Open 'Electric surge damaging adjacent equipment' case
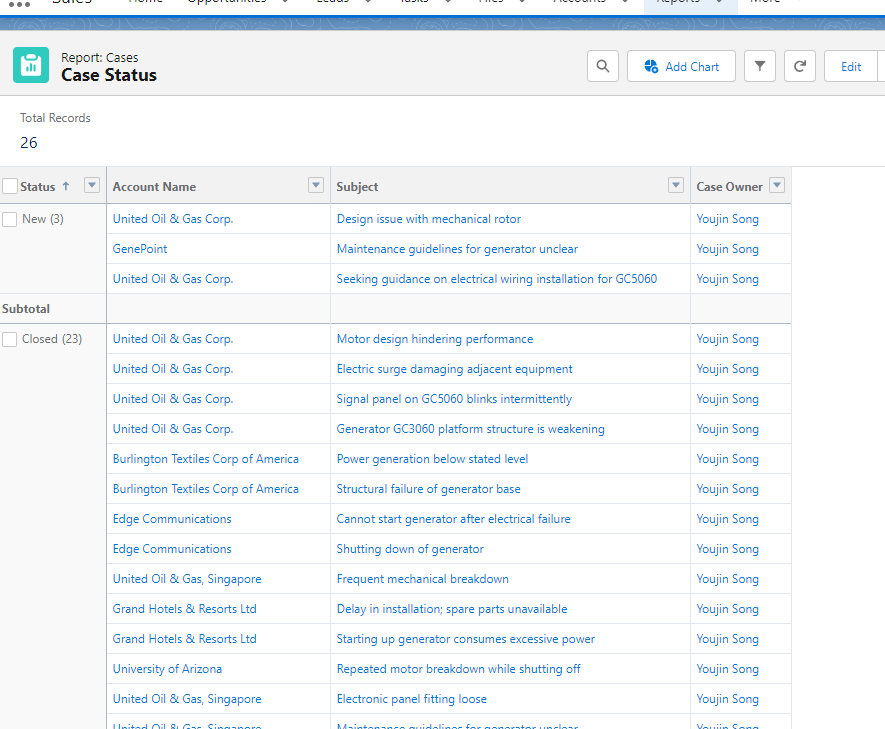Viewport: 885px width, 729px height. [454, 369]
